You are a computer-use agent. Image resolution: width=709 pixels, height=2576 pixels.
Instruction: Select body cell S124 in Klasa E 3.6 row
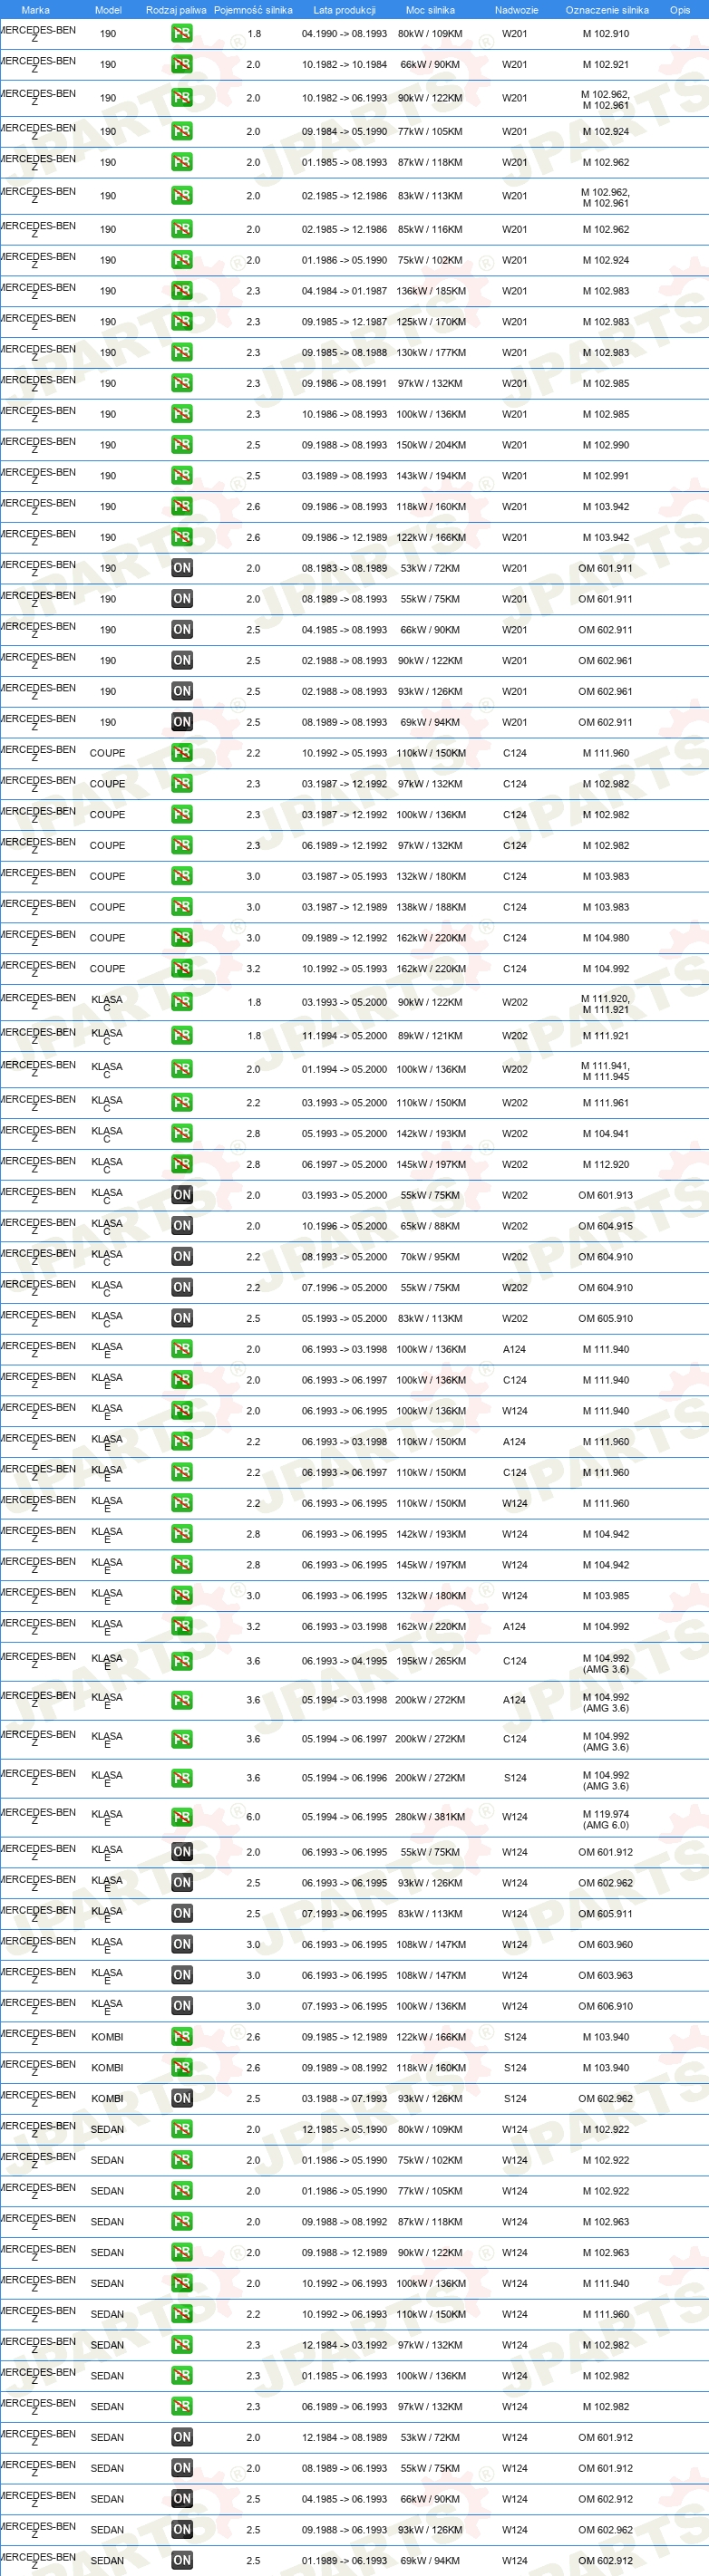click(515, 1778)
